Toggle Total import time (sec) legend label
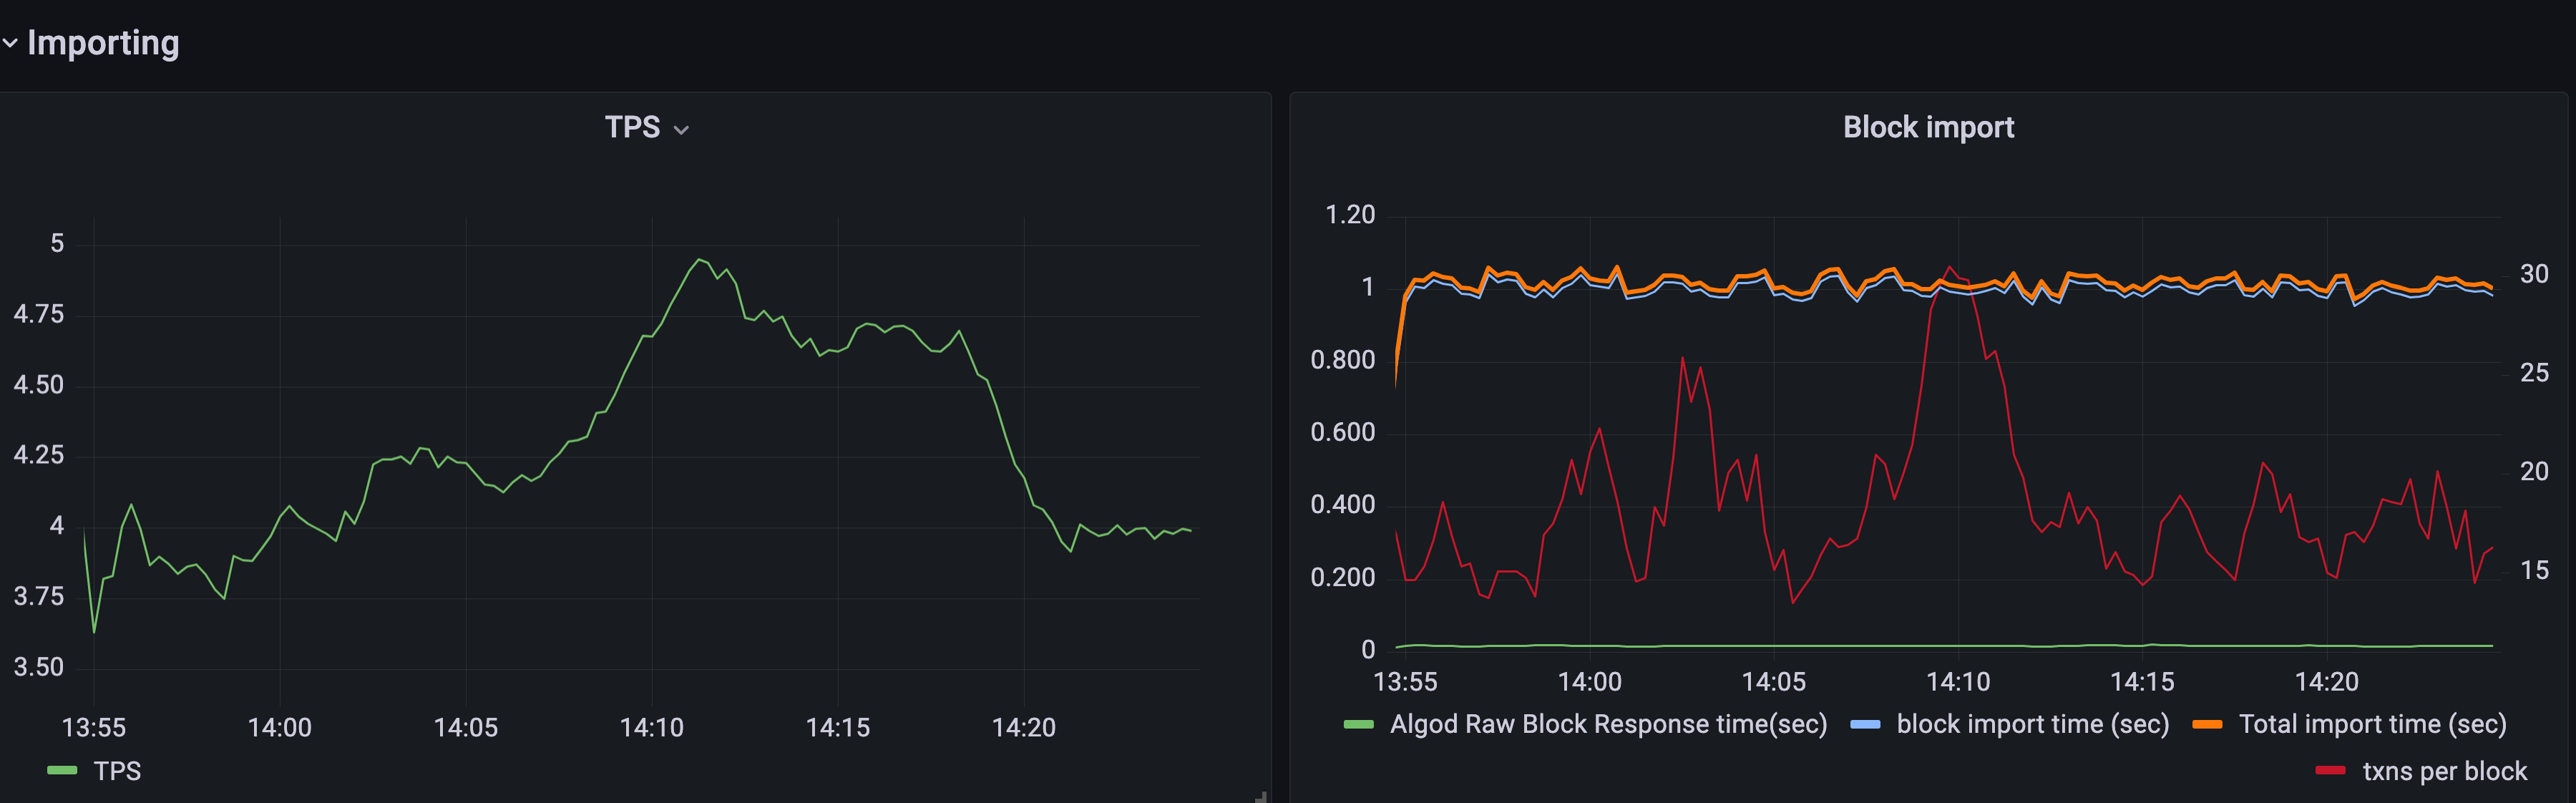This screenshot has height=803, width=2576. [2372, 724]
